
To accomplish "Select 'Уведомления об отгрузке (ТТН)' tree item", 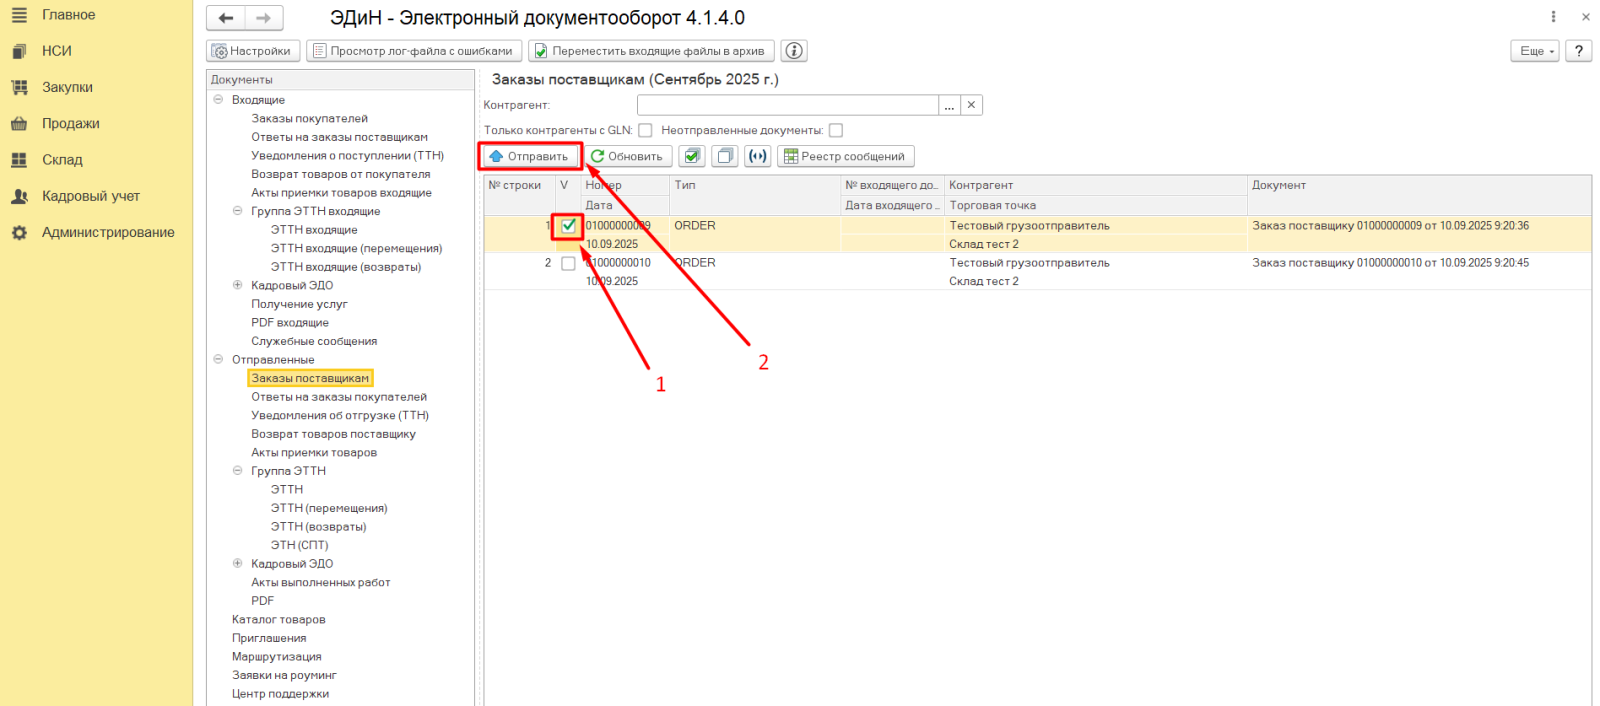I will tap(339, 415).
